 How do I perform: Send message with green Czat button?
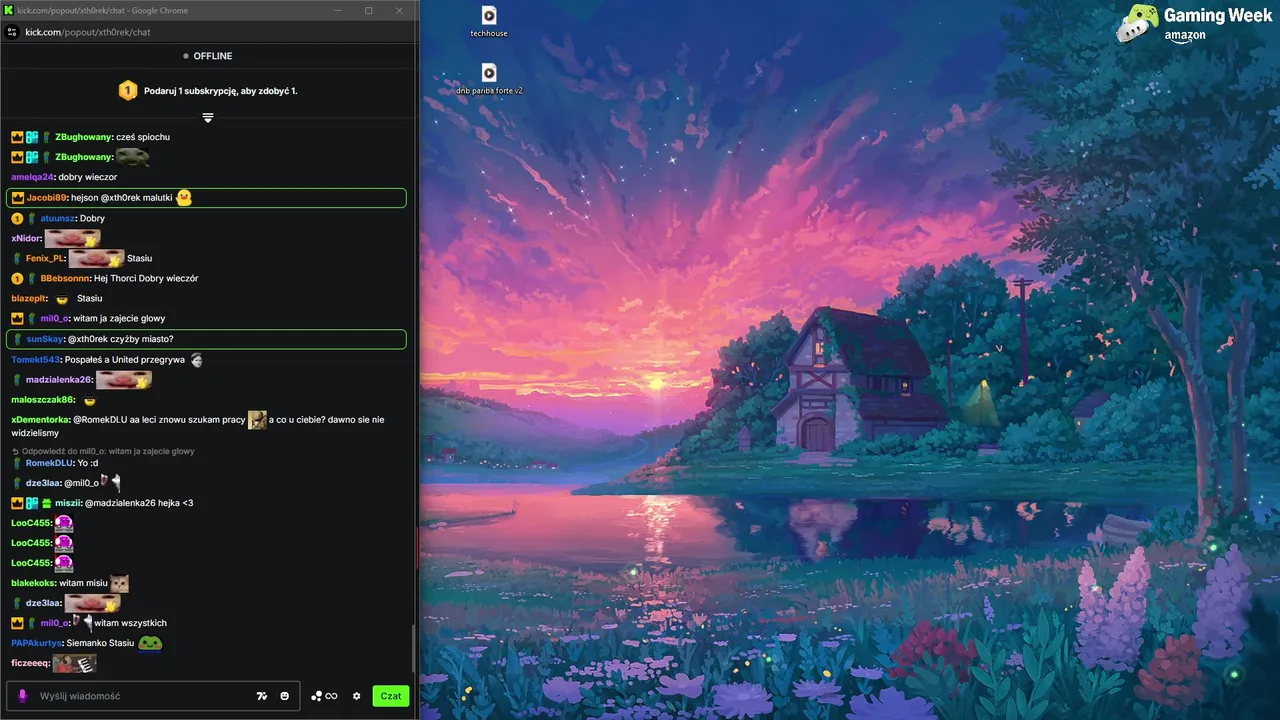(x=391, y=696)
